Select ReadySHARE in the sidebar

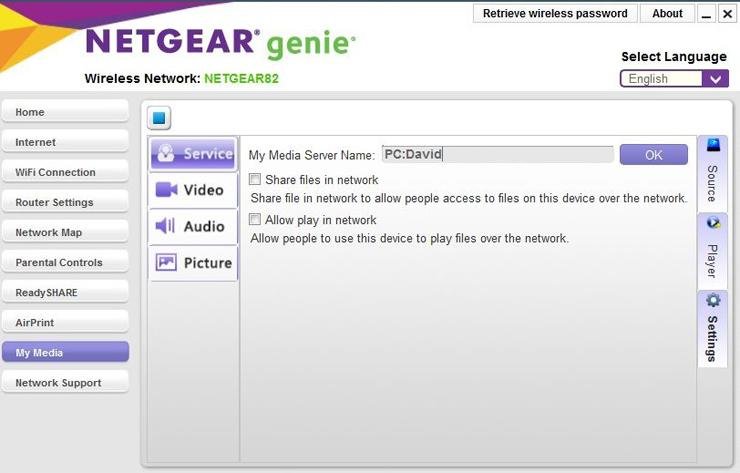coord(65,293)
